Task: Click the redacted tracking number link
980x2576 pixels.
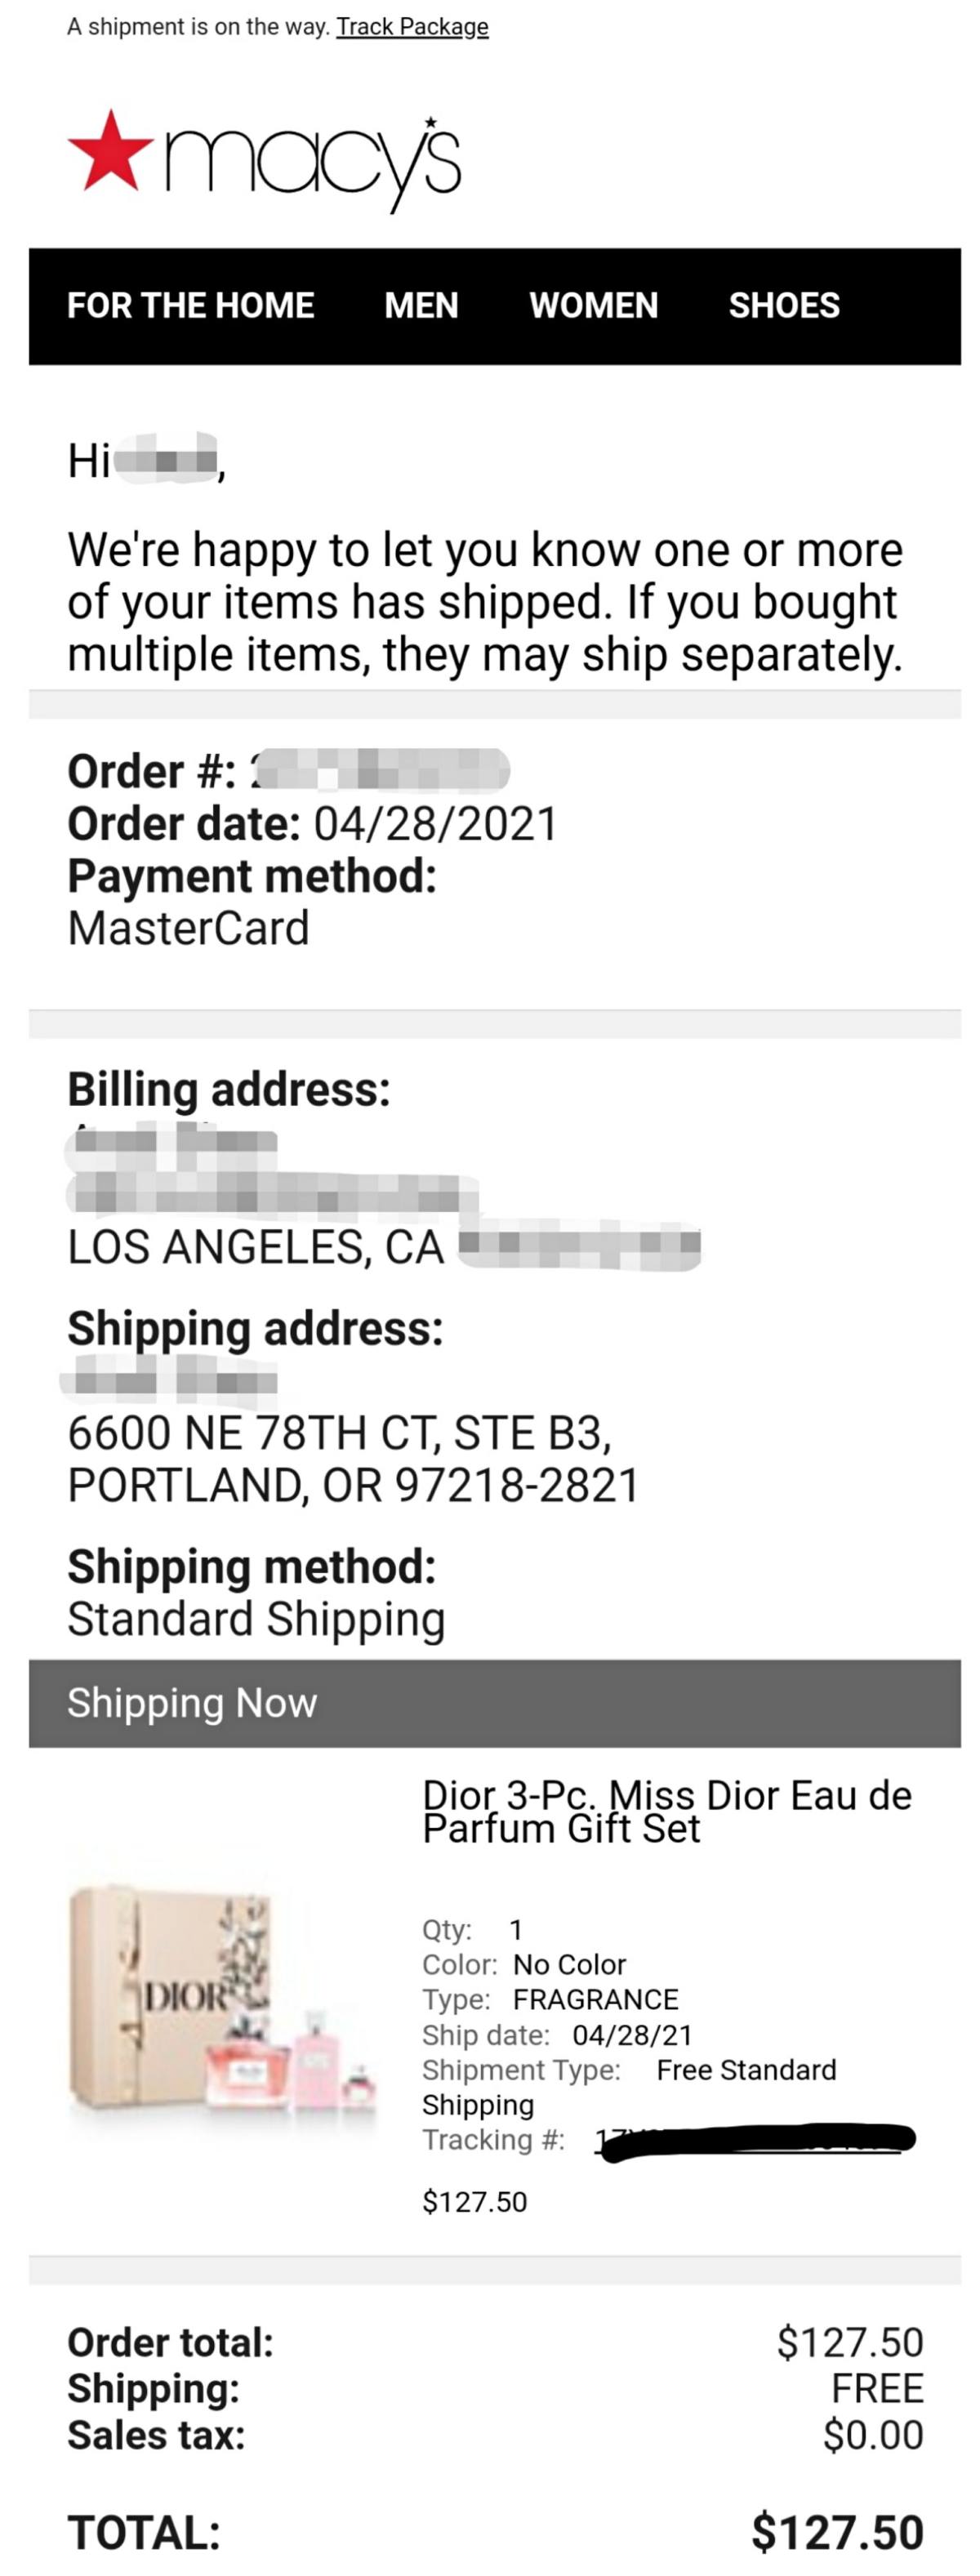Action: tap(756, 2140)
